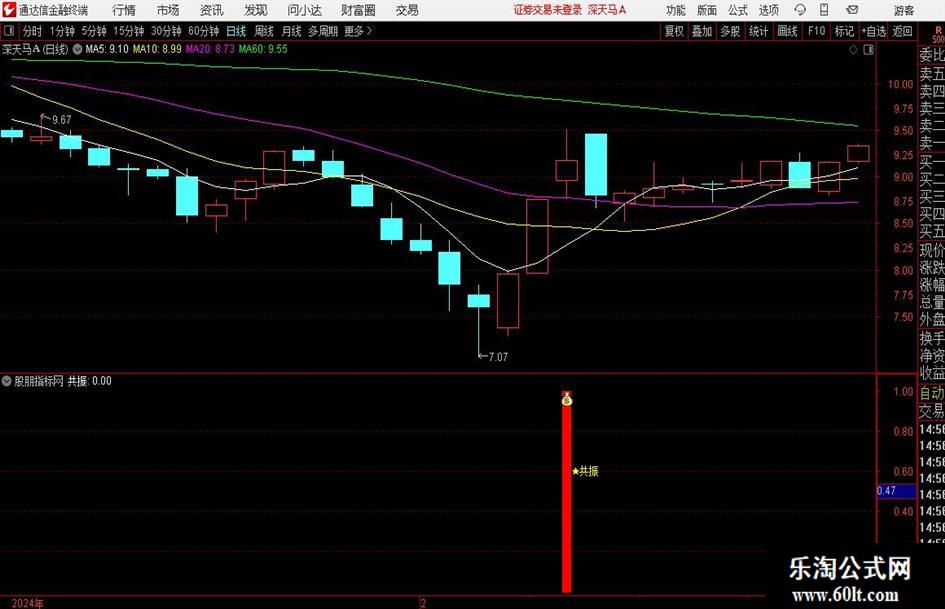Switch to 5分钟 period tab
945x609 pixels.
(93, 31)
